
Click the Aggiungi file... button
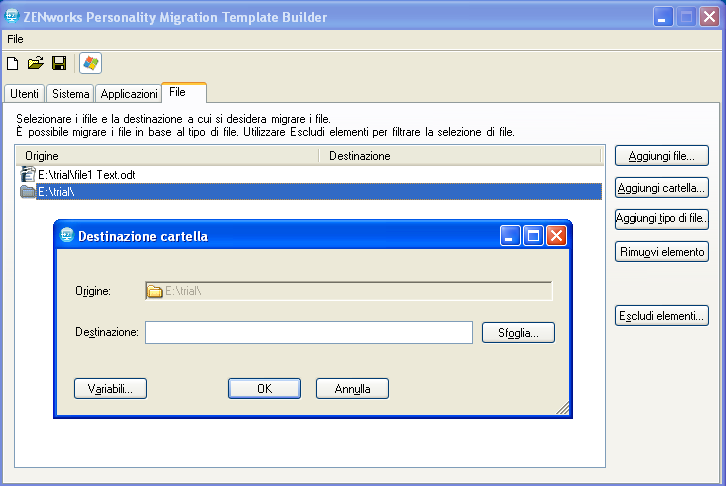tap(662, 156)
